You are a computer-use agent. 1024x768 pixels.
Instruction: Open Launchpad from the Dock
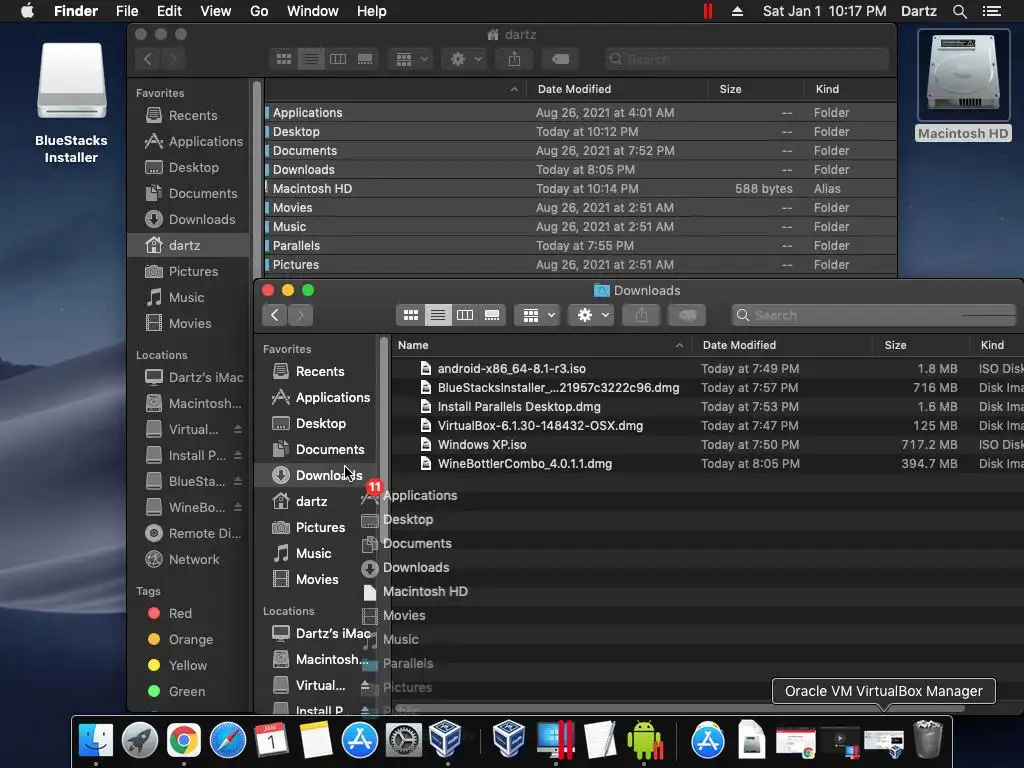140,741
